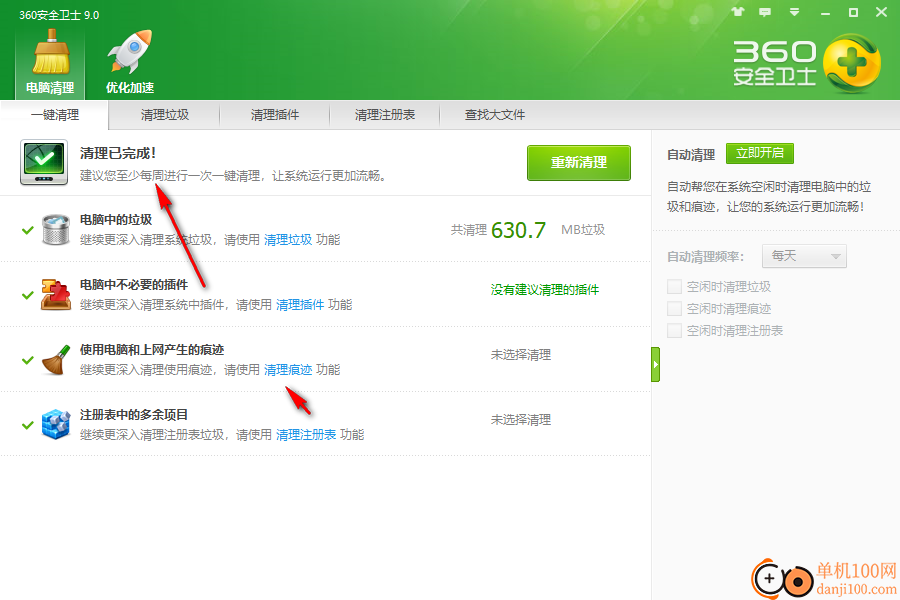The image size is (900, 600).
Task: Minimize the 360安全卫士 window
Action: pyautogui.click(x=825, y=13)
